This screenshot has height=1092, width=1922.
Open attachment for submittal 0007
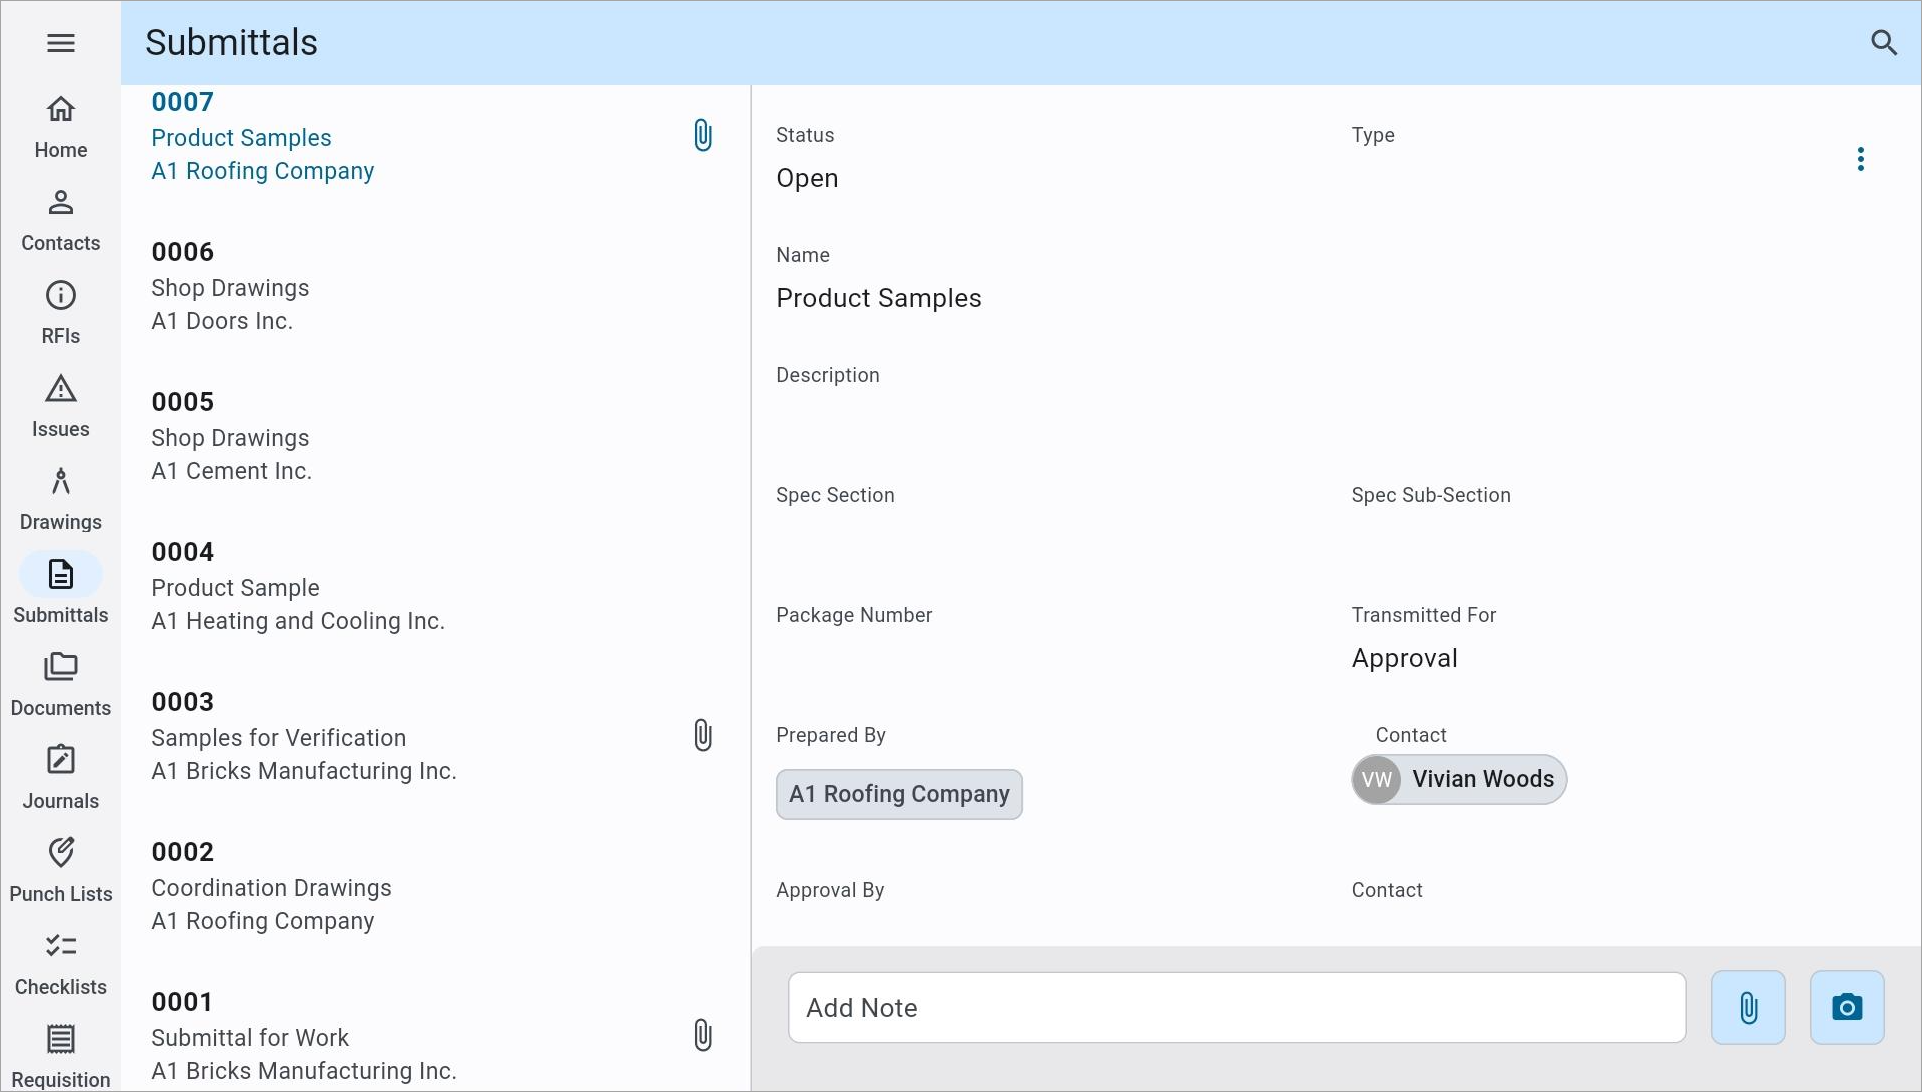click(704, 135)
